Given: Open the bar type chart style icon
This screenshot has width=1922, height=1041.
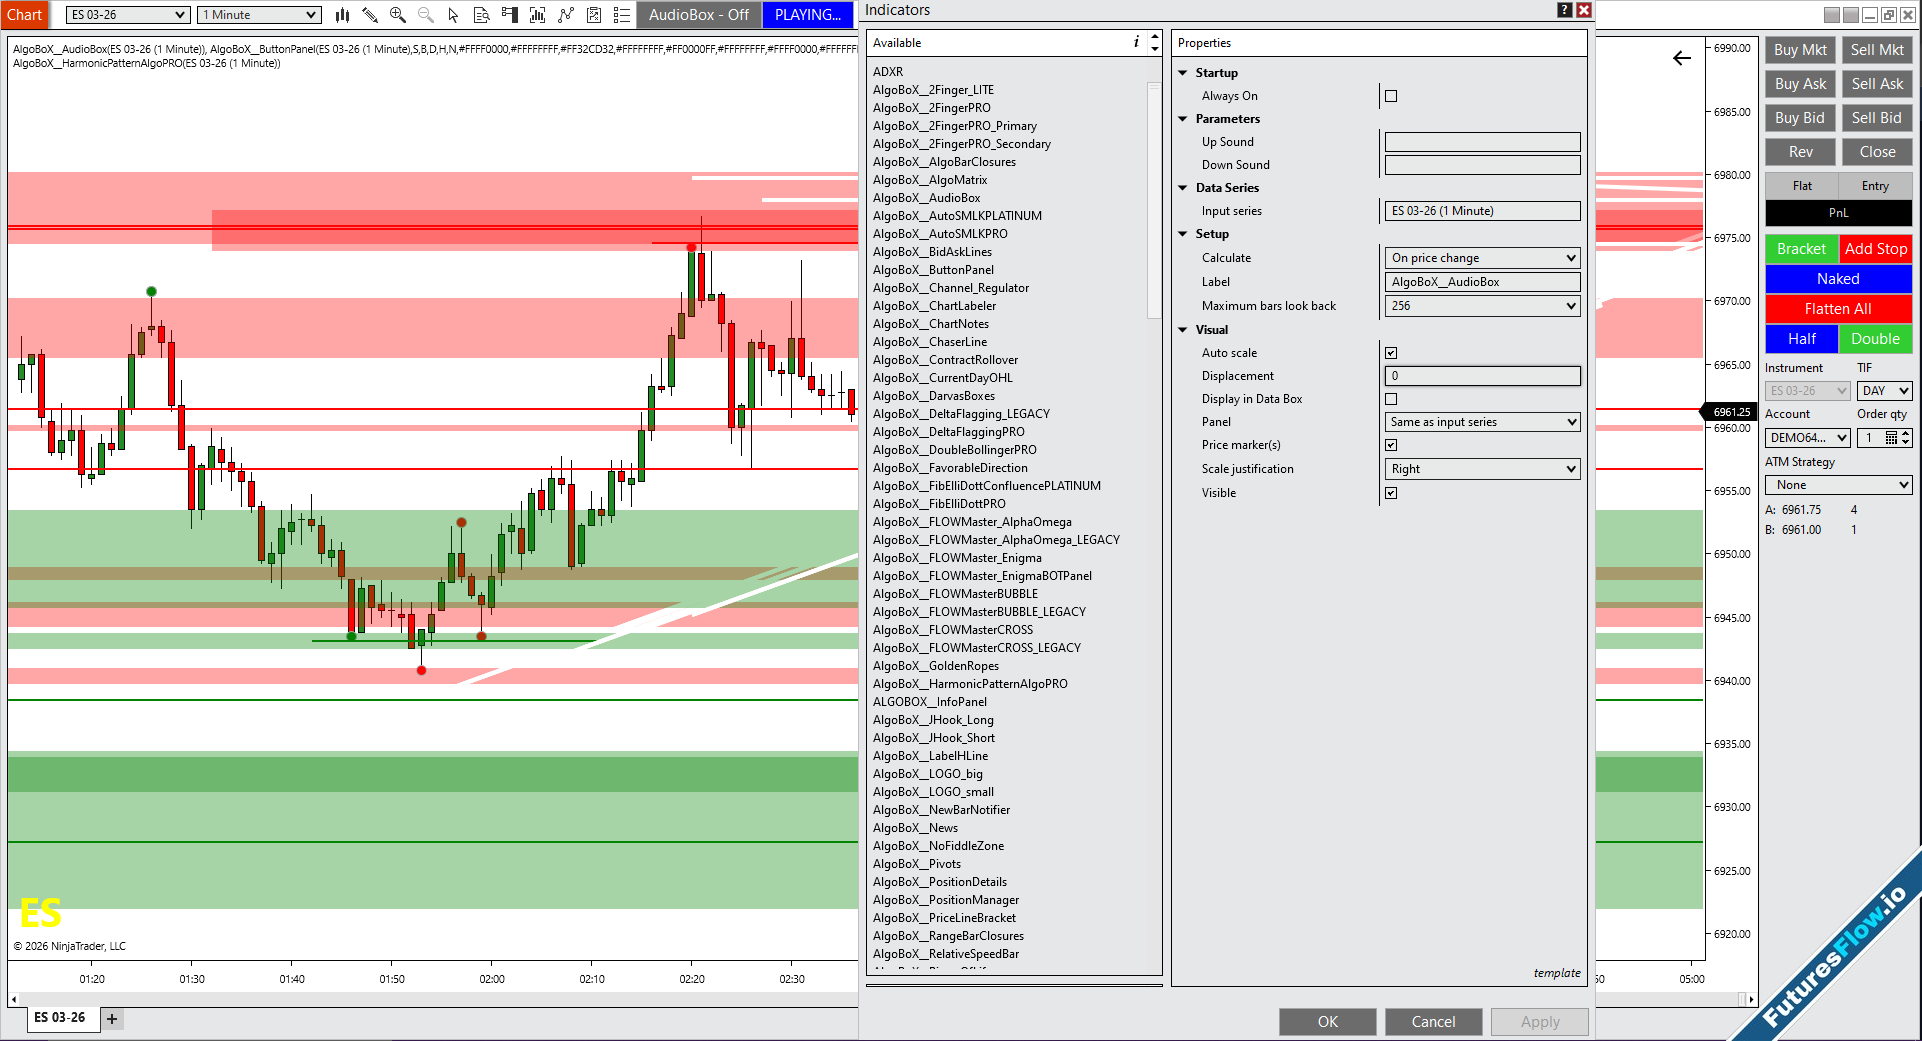Looking at the screenshot, I should tap(342, 15).
